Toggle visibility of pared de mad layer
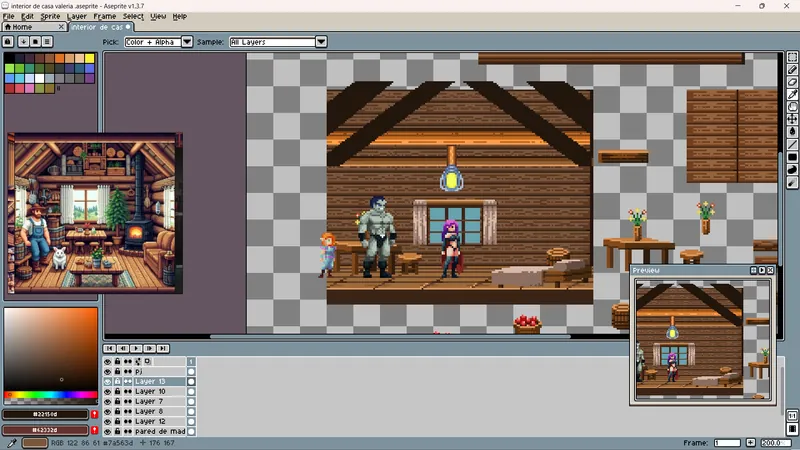This screenshot has height=450, width=800. (x=108, y=431)
